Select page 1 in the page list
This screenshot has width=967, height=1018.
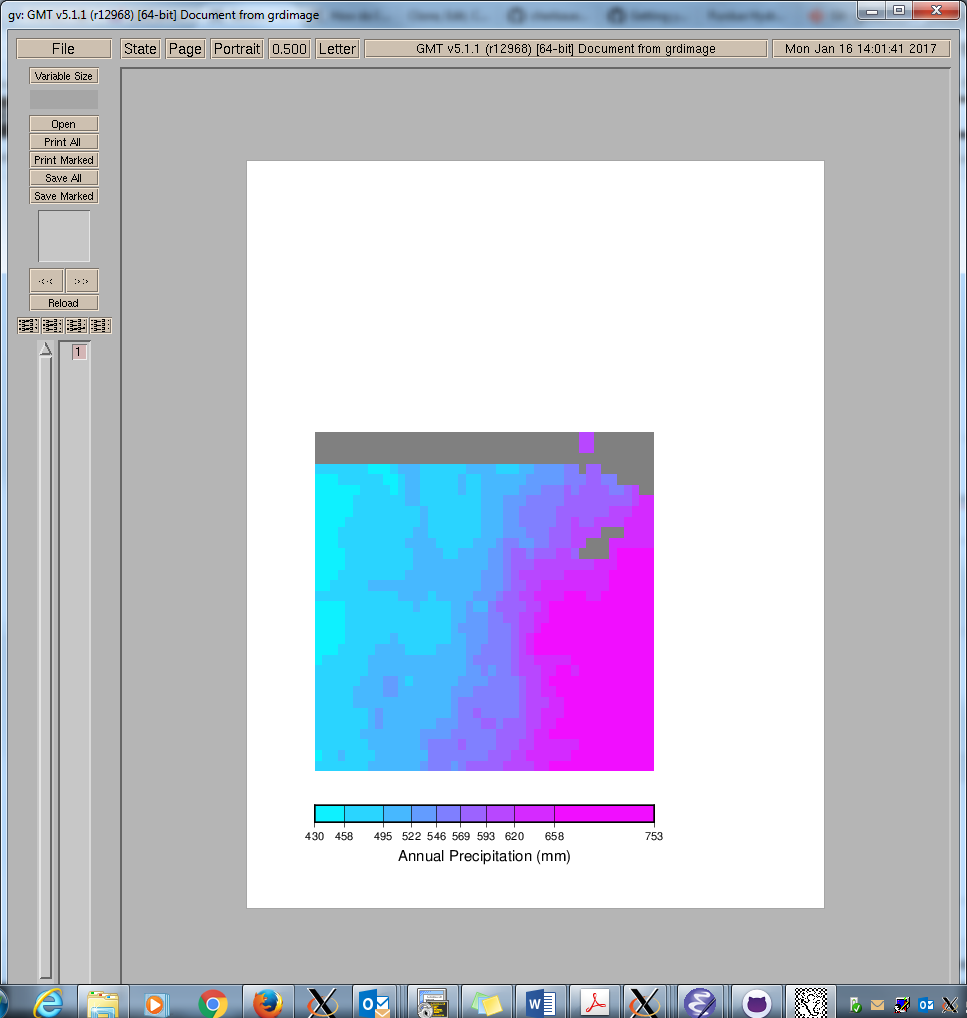point(80,352)
